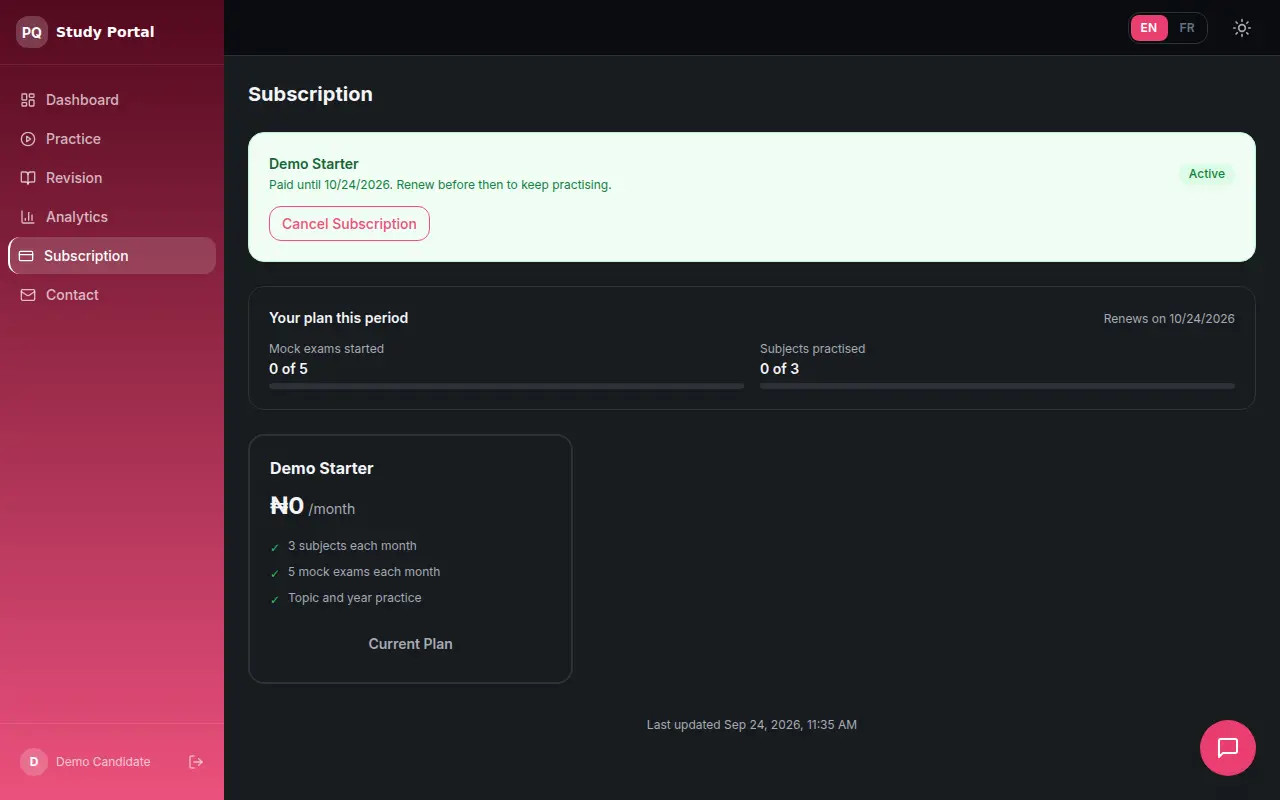Click the PQ logo badge
1280x800 pixels.
point(32,32)
